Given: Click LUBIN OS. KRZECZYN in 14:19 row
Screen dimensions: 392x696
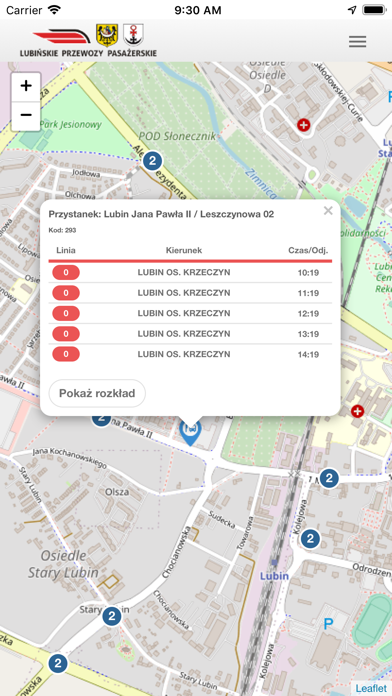Looking at the screenshot, I should pos(184,354).
